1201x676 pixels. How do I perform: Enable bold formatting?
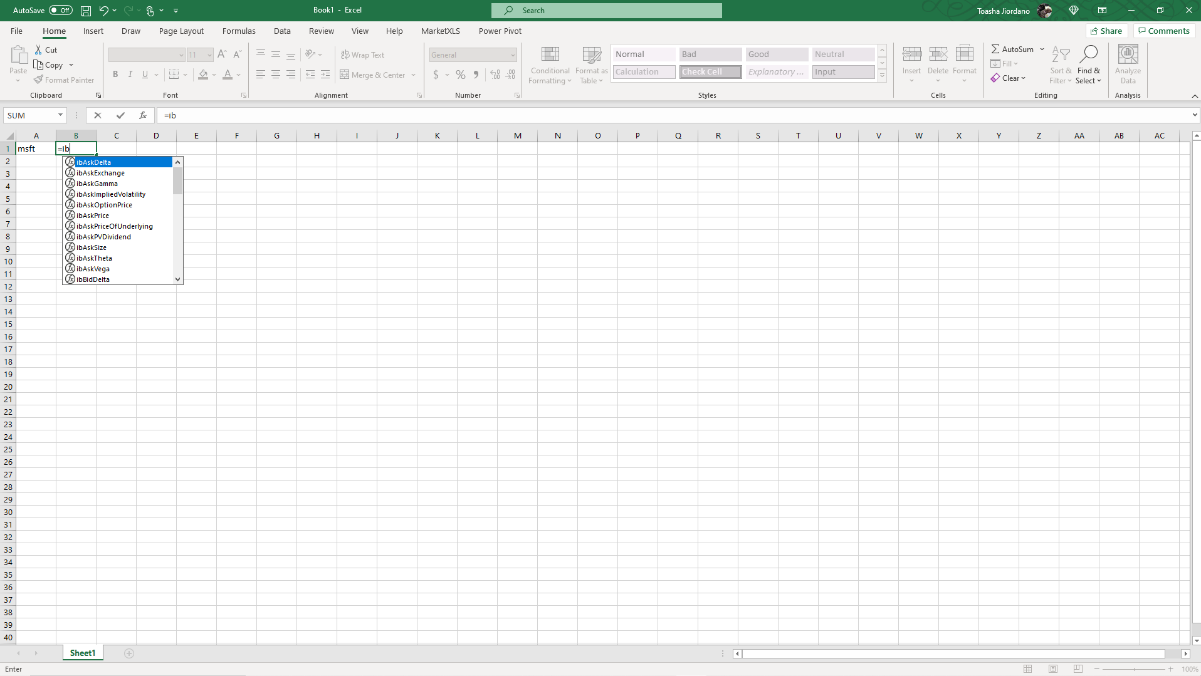pyautogui.click(x=115, y=75)
